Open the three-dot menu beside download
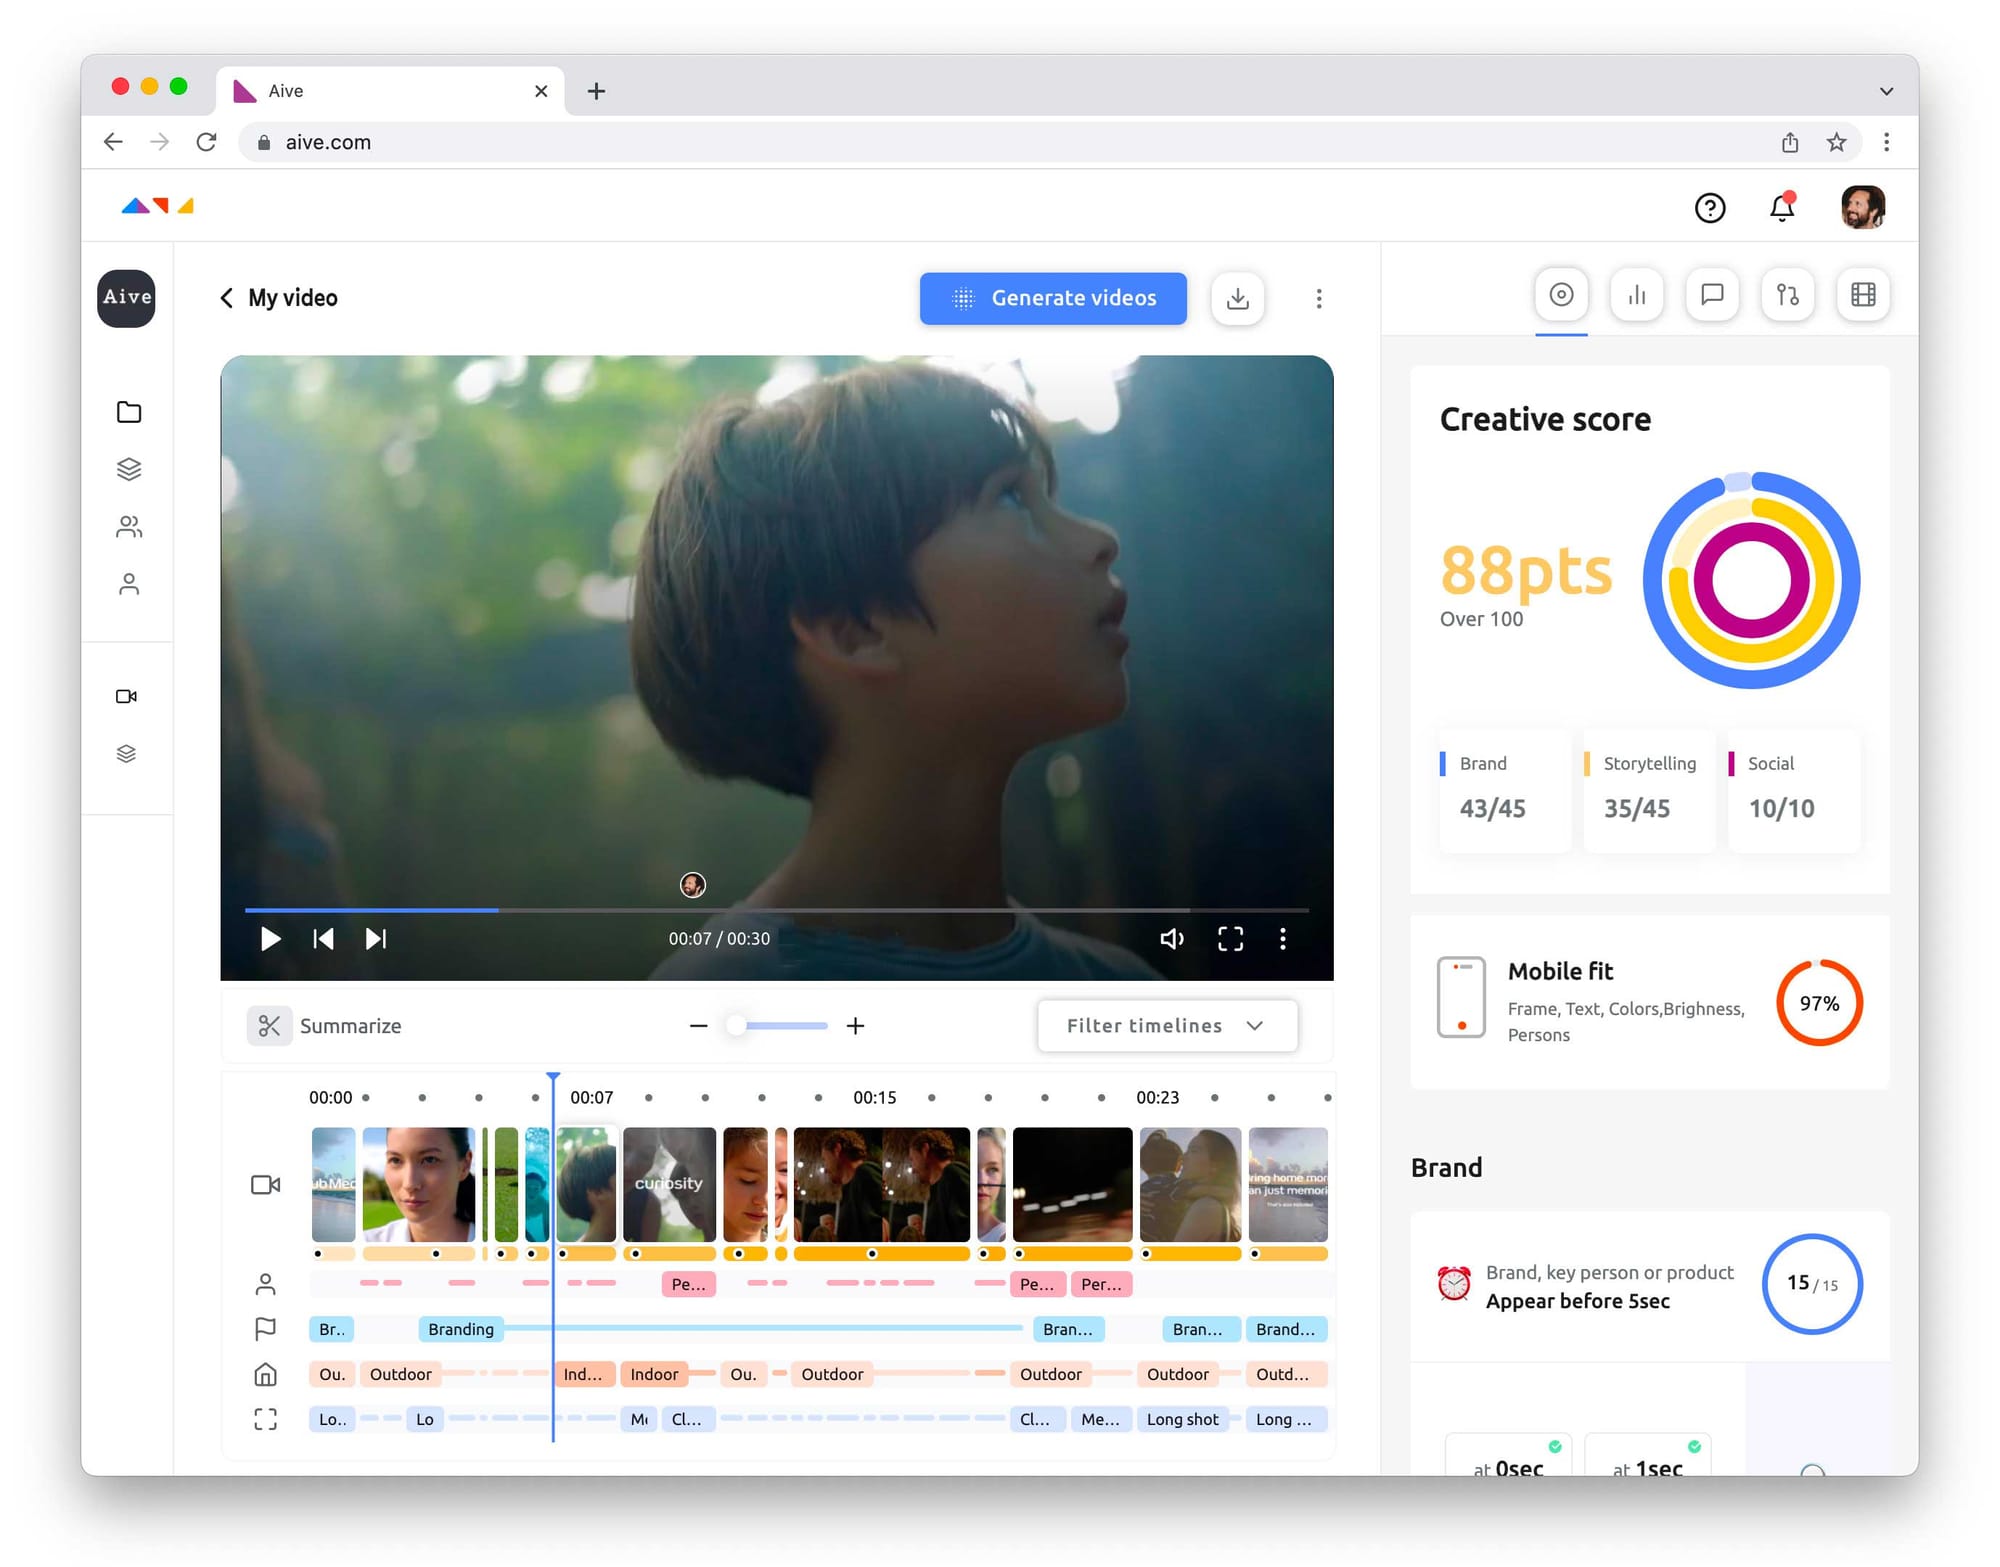2000x1567 pixels. coord(1318,298)
